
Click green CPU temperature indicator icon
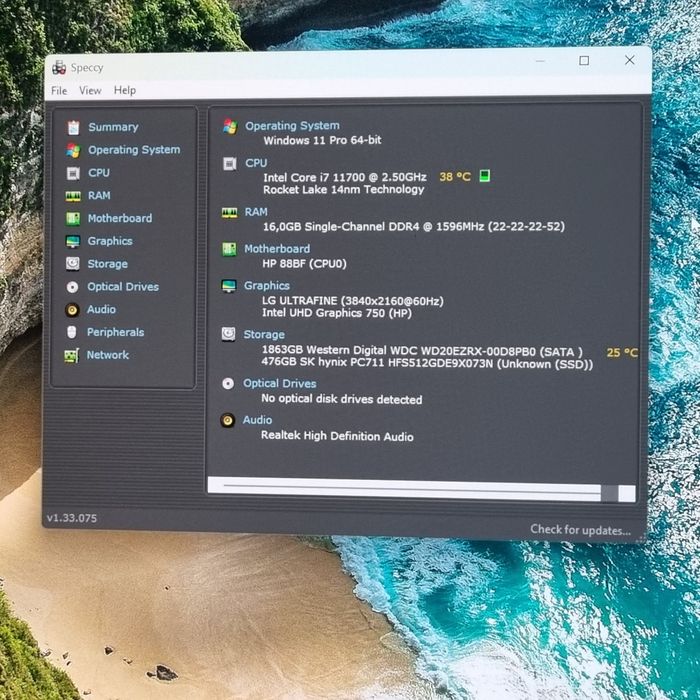click(484, 176)
